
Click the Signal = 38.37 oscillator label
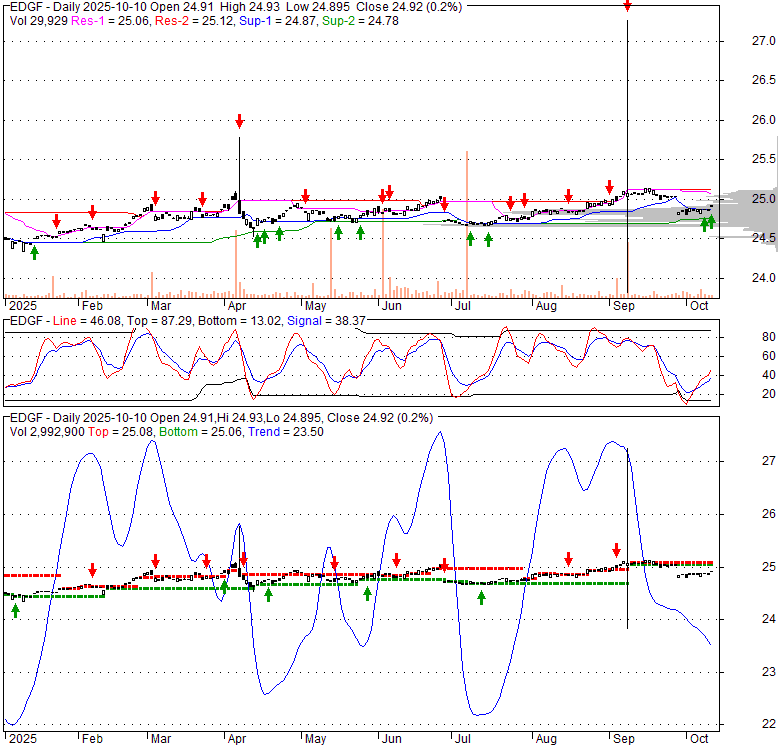[x=322, y=320]
